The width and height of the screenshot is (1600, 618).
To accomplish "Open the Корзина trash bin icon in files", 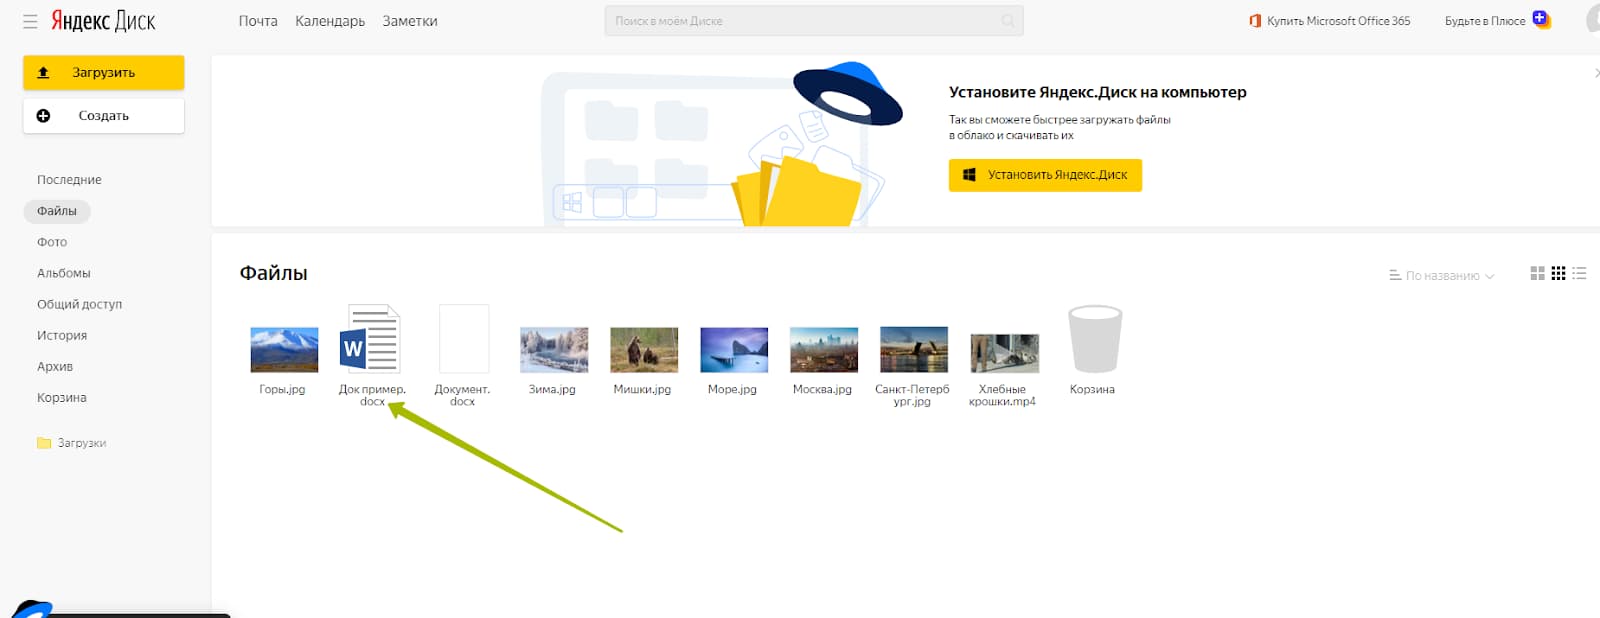I will (1094, 340).
